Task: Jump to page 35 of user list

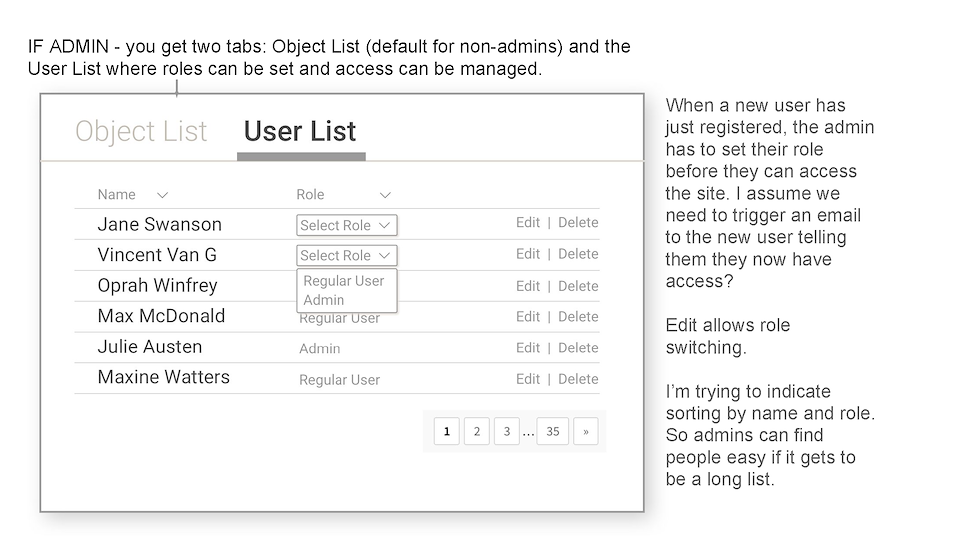Action: tap(552, 432)
